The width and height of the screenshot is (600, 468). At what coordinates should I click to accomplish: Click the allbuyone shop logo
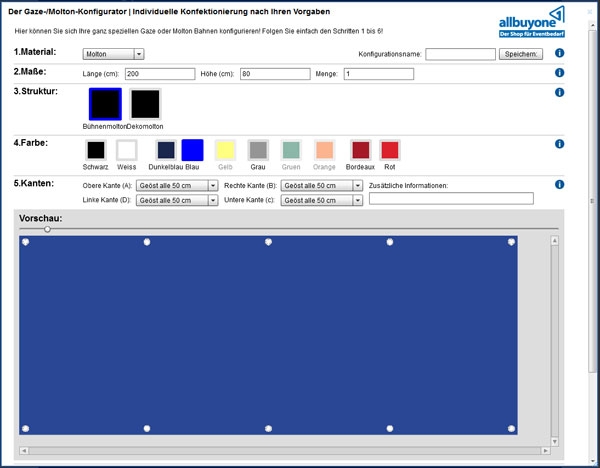click(x=532, y=22)
